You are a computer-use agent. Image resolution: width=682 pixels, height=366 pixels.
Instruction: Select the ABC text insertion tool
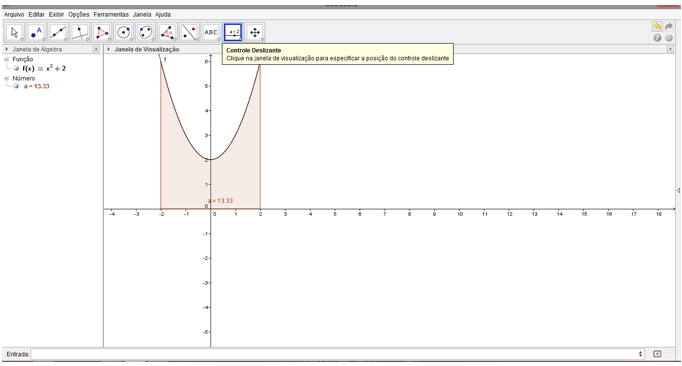[211, 32]
